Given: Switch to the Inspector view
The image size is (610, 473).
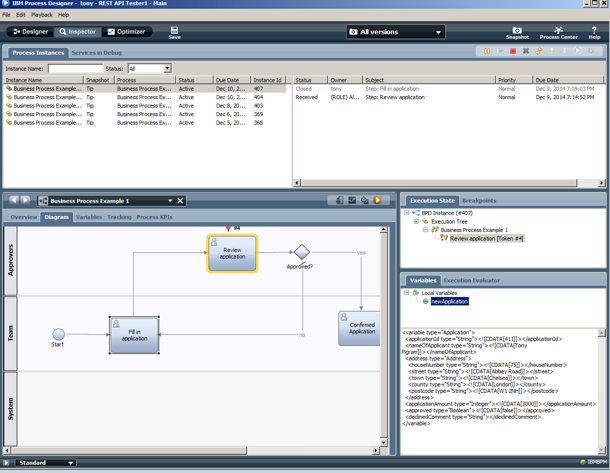Looking at the screenshot, I should click(77, 32).
